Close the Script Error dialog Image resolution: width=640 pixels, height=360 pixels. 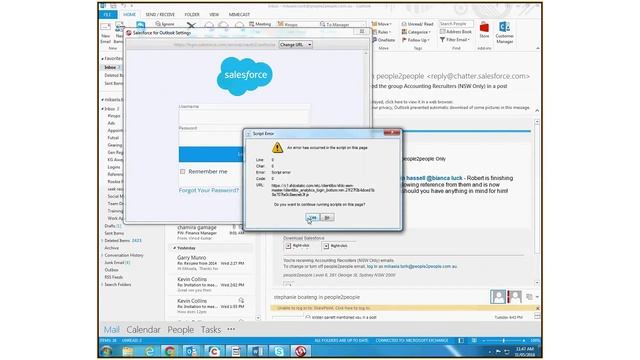coord(391,133)
